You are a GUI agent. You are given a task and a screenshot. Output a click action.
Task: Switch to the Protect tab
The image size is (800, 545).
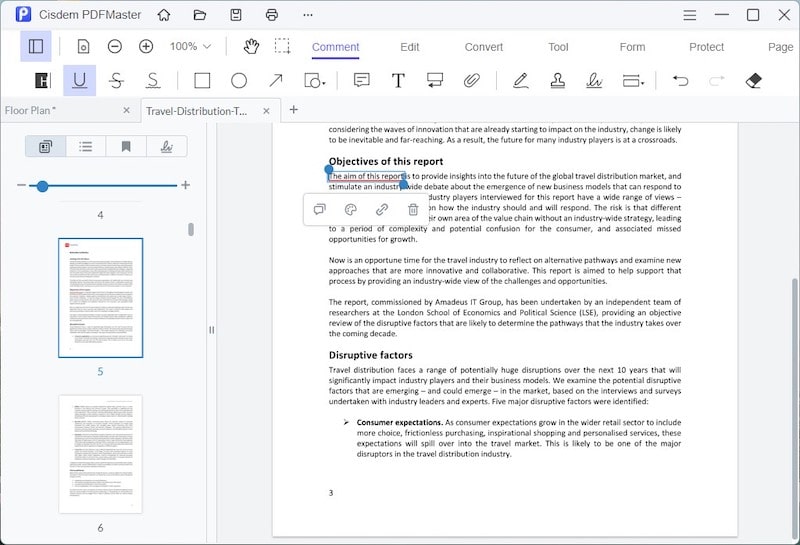[x=707, y=47]
